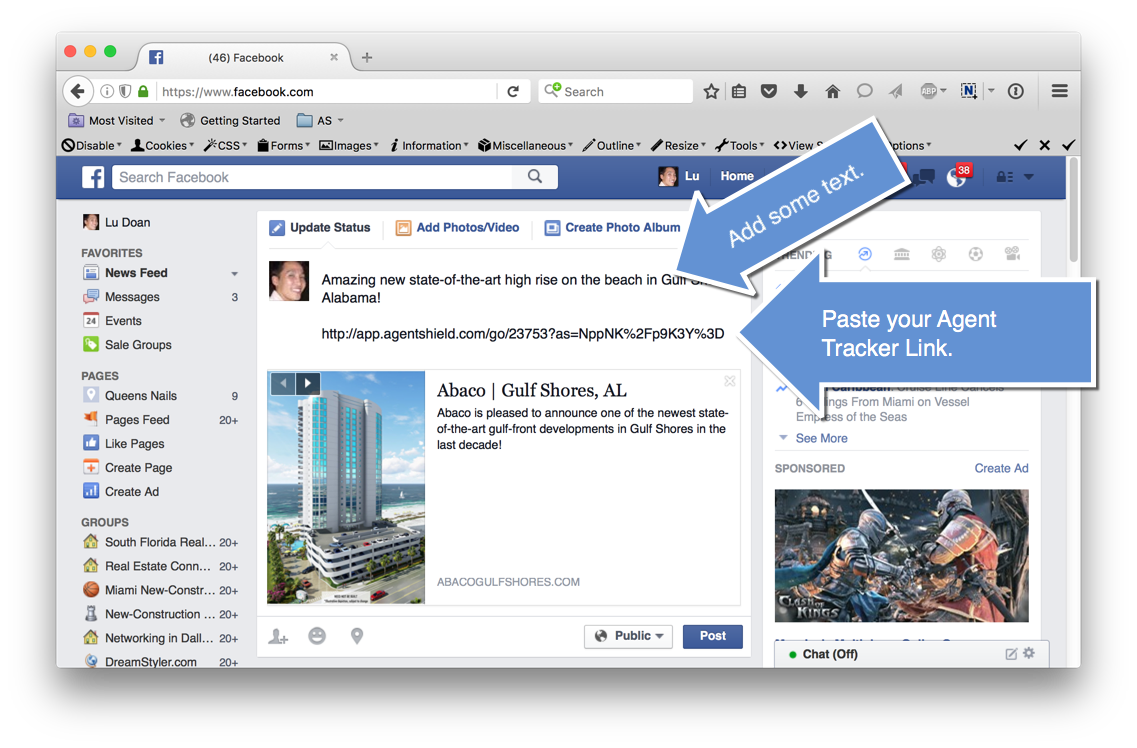Switch to the Add Photos/Video tab
Viewport: 1137px width, 748px height.
click(458, 228)
